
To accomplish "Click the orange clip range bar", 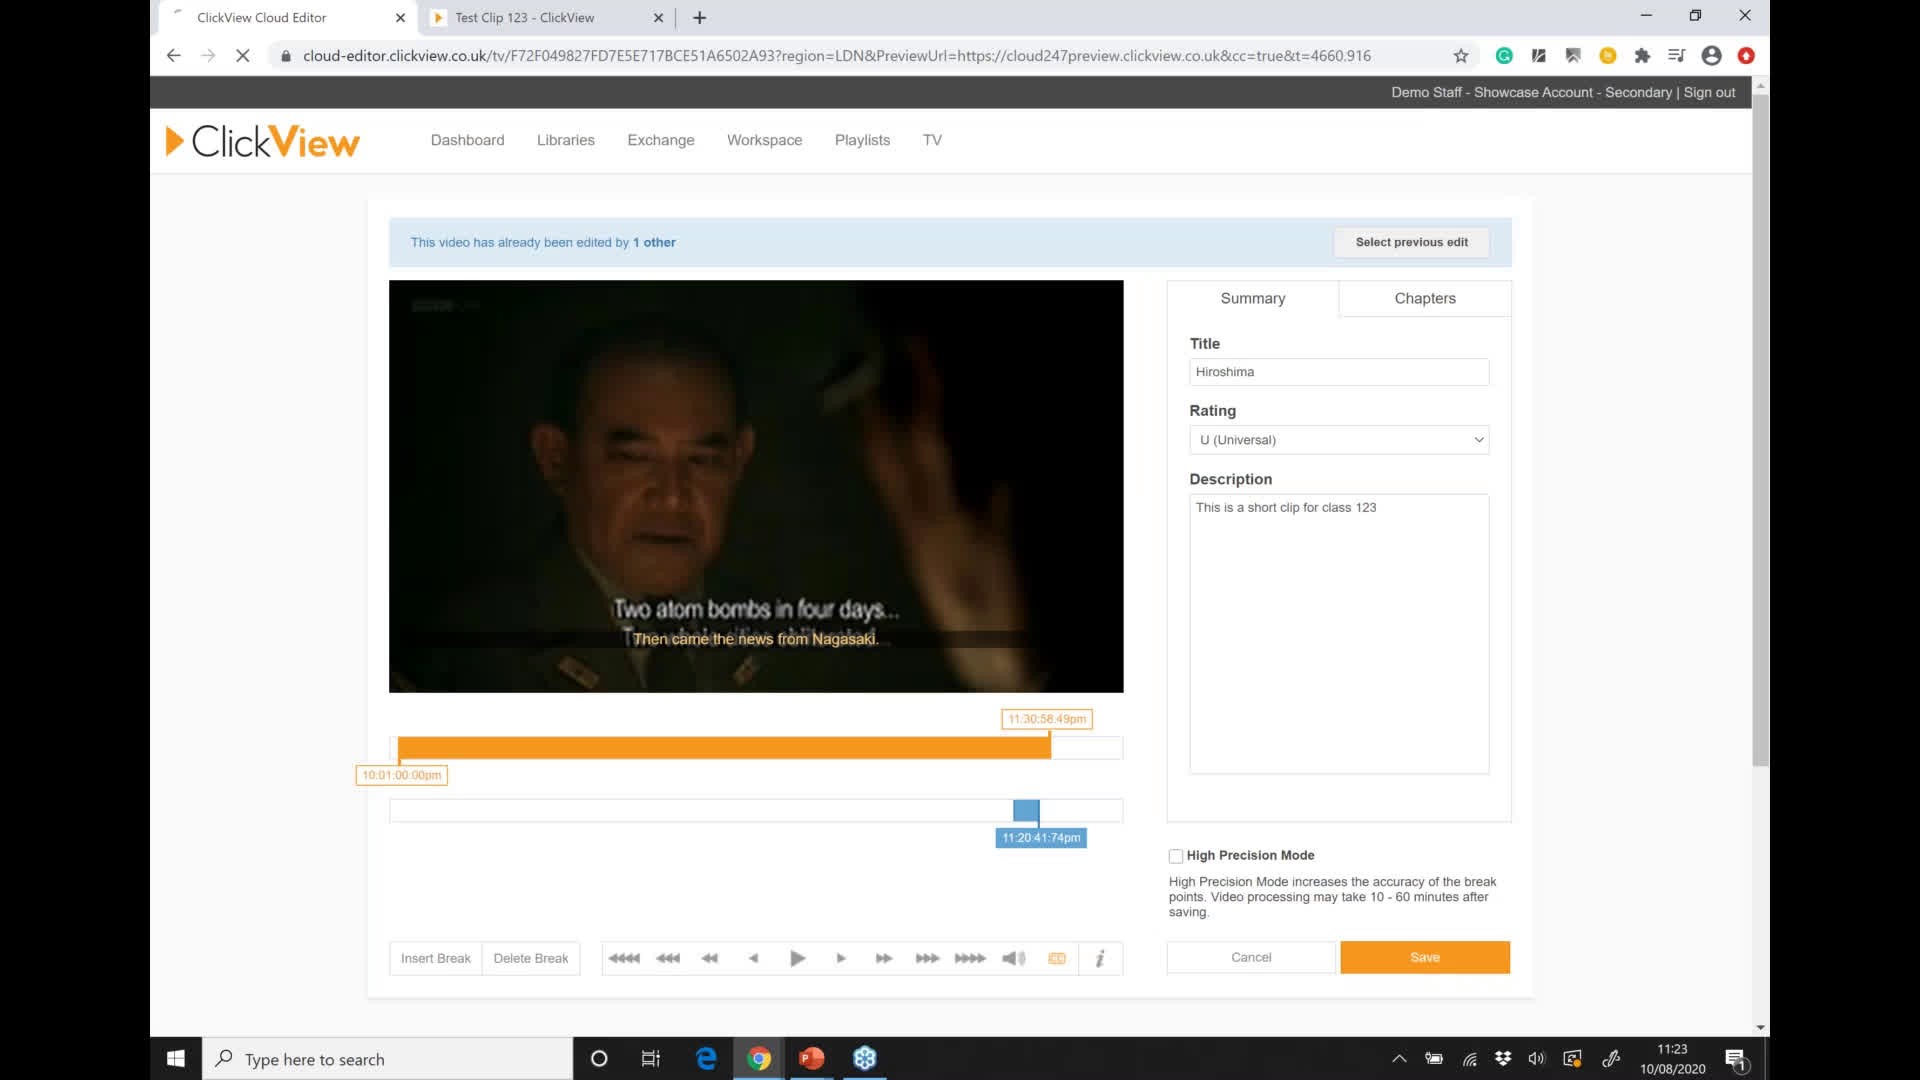I will pos(724,748).
